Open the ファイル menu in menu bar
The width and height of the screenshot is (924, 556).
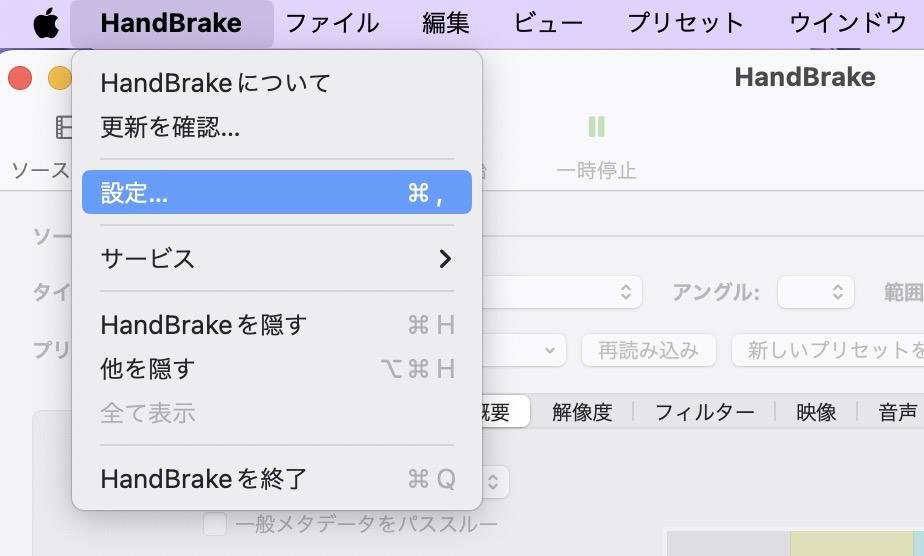coord(332,23)
